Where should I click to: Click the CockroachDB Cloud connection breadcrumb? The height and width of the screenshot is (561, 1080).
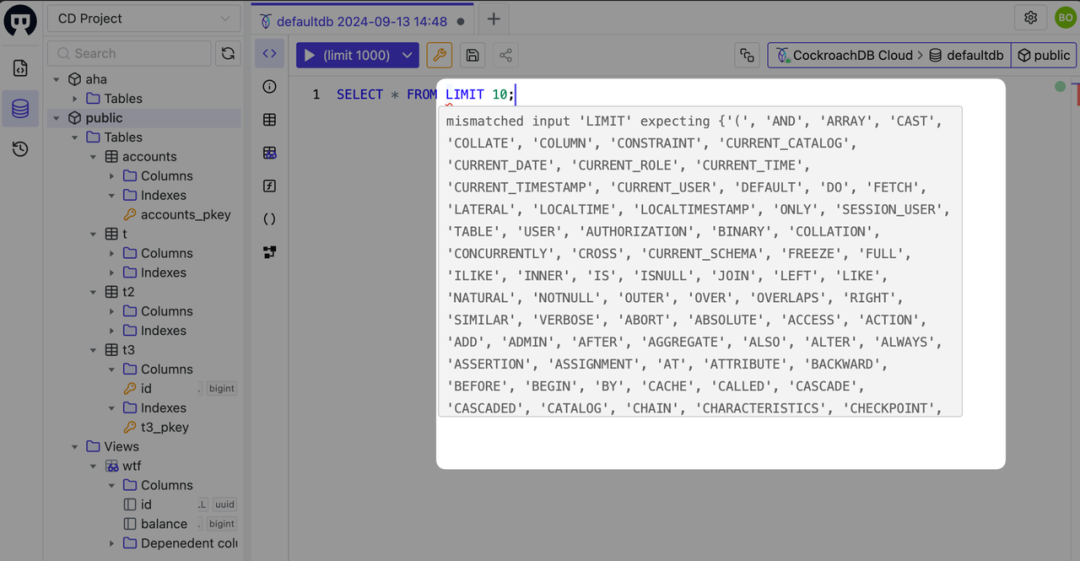pyautogui.click(x=844, y=55)
